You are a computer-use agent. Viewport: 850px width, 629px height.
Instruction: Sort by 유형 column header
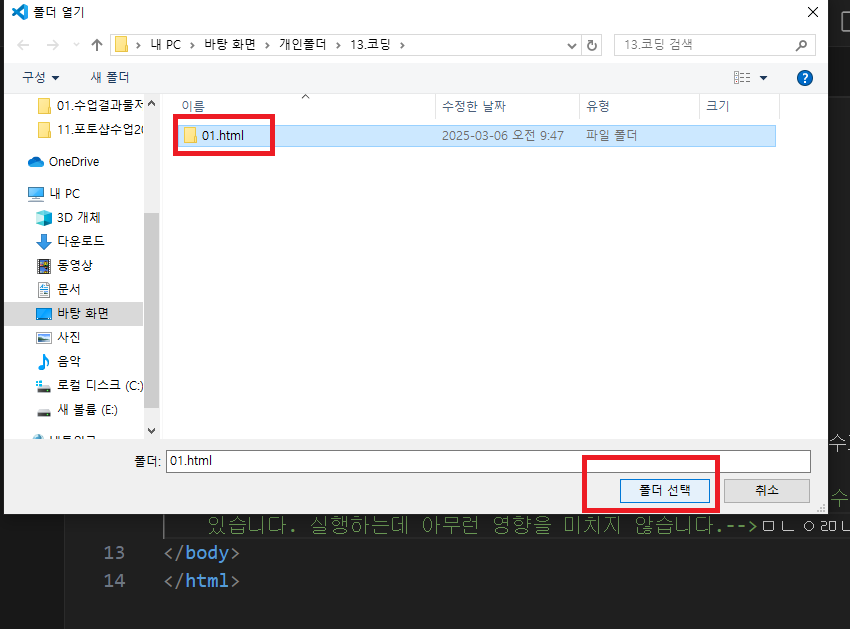(x=598, y=106)
